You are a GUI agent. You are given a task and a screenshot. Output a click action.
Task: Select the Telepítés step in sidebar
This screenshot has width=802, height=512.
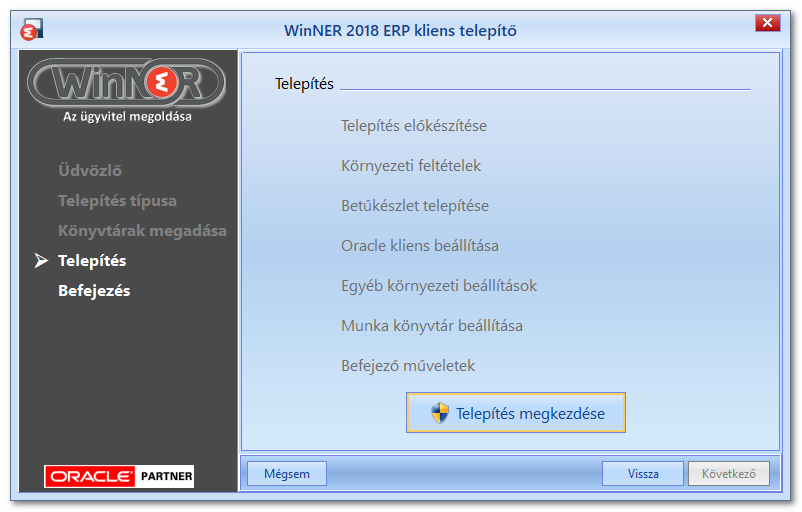pyautogui.click(x=92, y=260)
